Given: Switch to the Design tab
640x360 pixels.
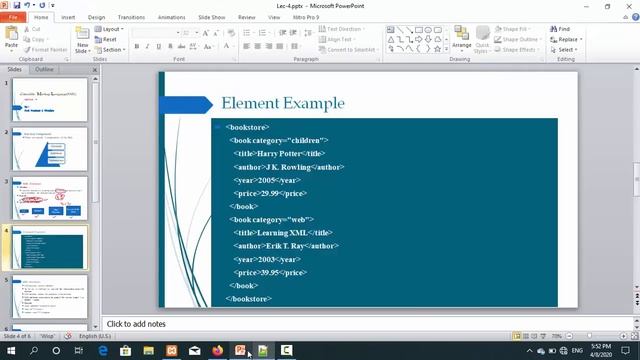Looking at the screenshot, I should (96, 17).
